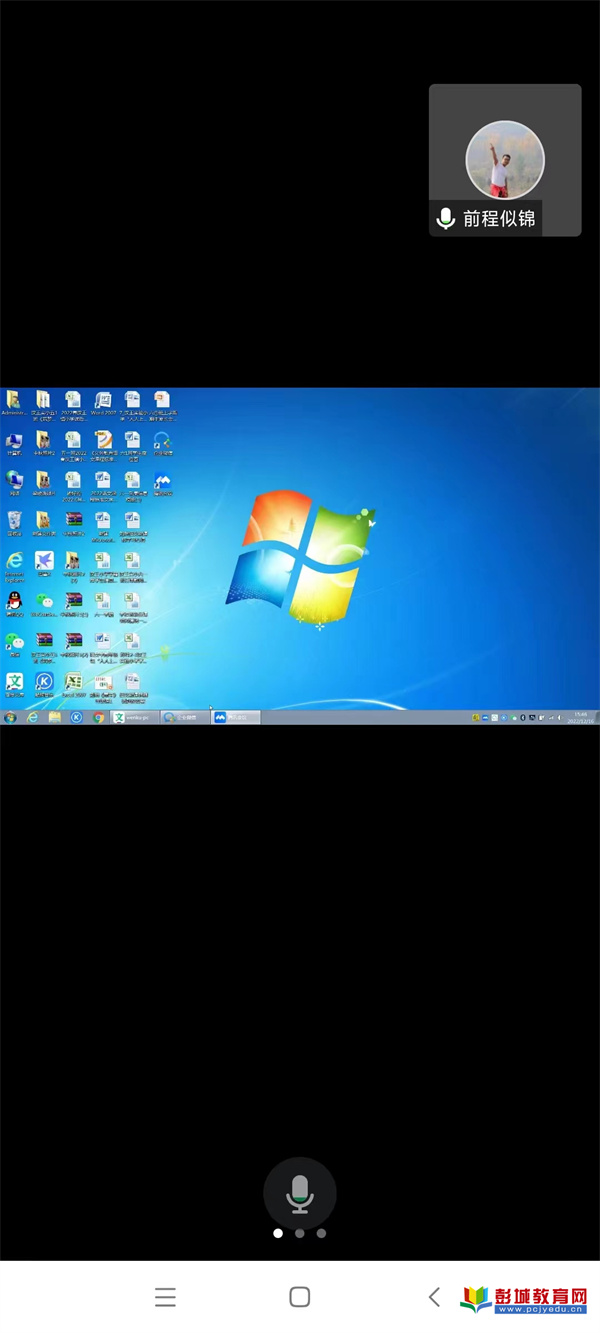Launch Internet Explorer from the shared taskbar
Screen dimensions: 600x1333
click(x=32, y=717)
